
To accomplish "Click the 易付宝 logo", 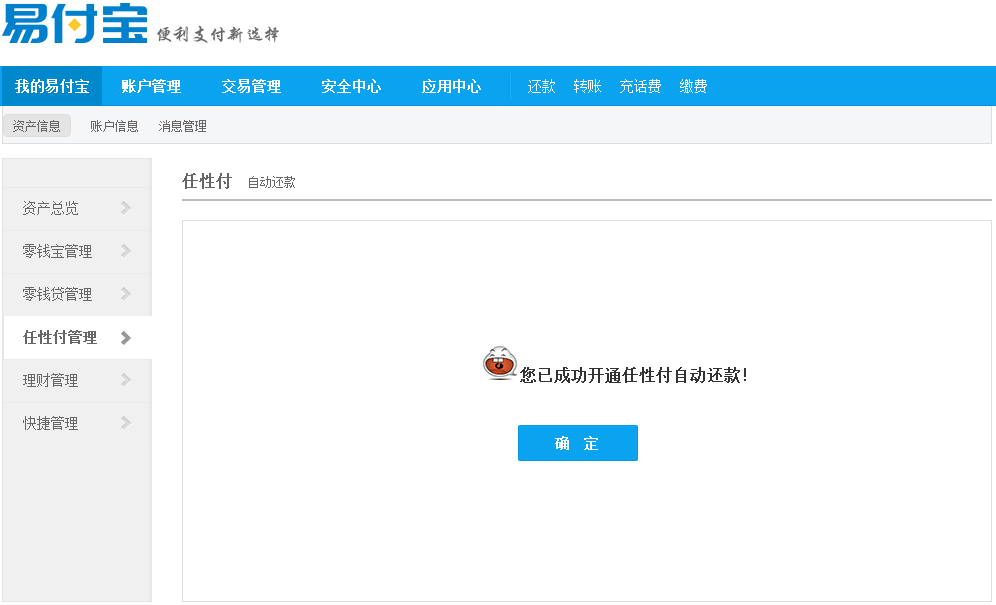I will (75, 24).
